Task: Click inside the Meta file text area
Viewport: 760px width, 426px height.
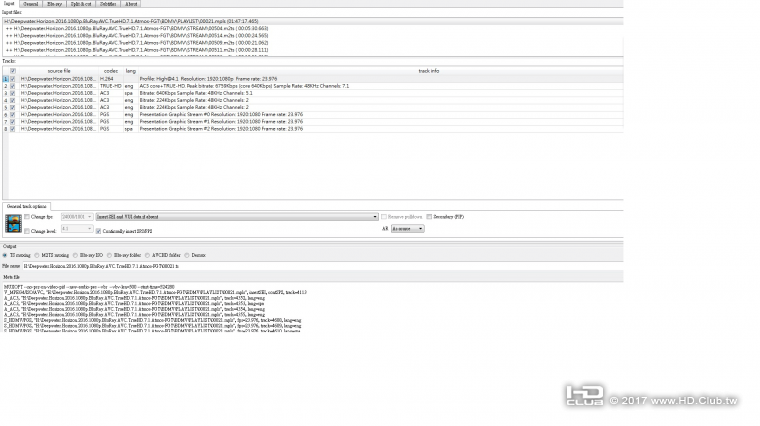Action: coord(313,307)
